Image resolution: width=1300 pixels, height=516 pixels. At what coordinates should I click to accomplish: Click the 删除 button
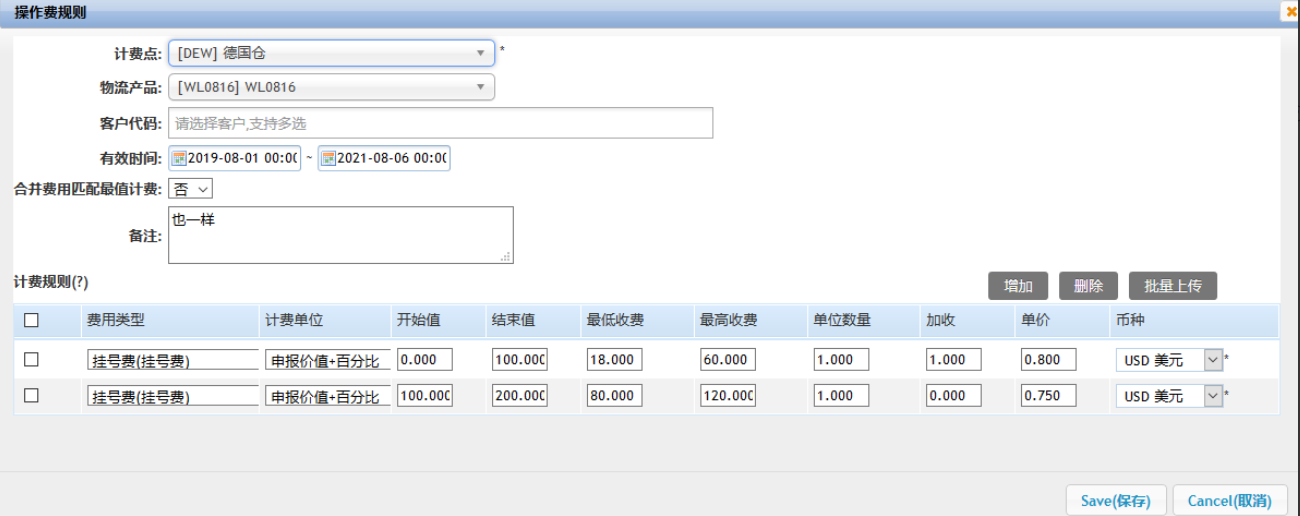coord(1088,286)
